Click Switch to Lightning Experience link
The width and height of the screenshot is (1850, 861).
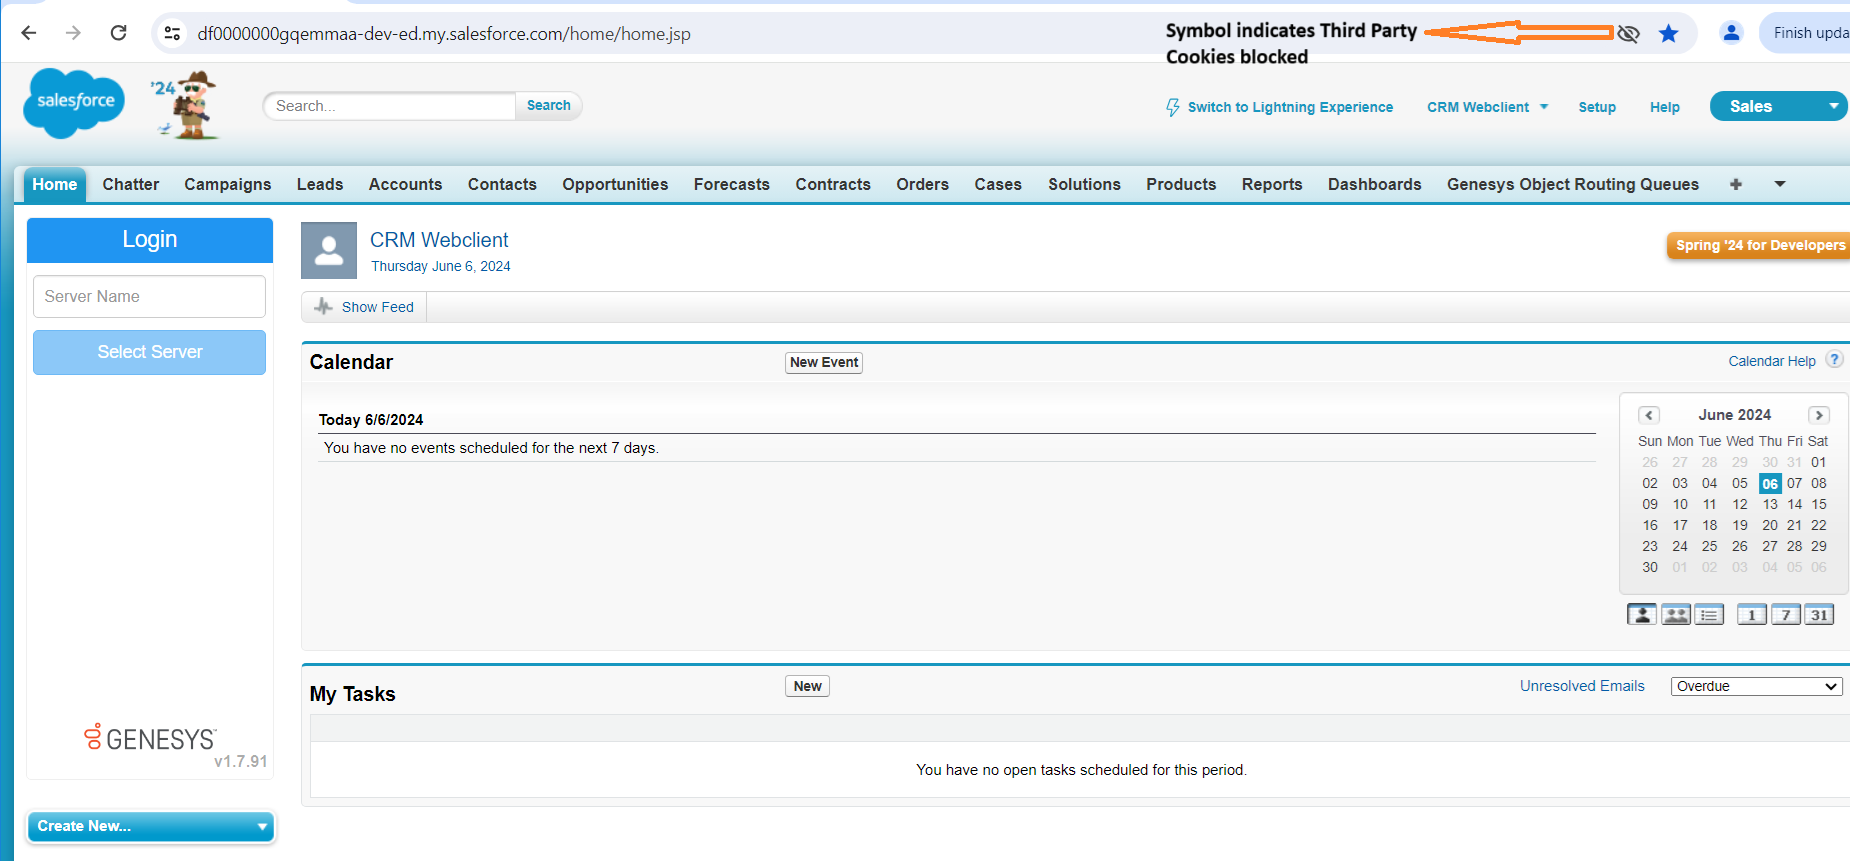click(1289, 107)
